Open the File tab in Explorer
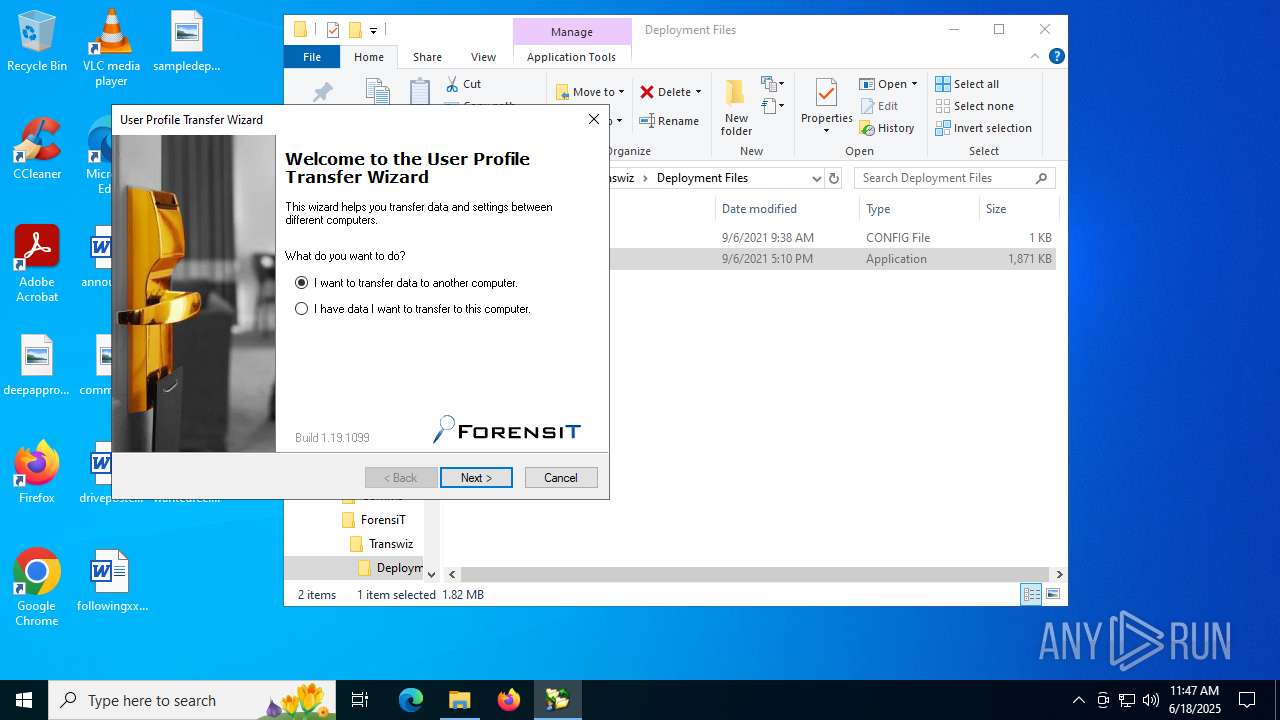Screen dimensions: 1280x720 pos(312,57)
